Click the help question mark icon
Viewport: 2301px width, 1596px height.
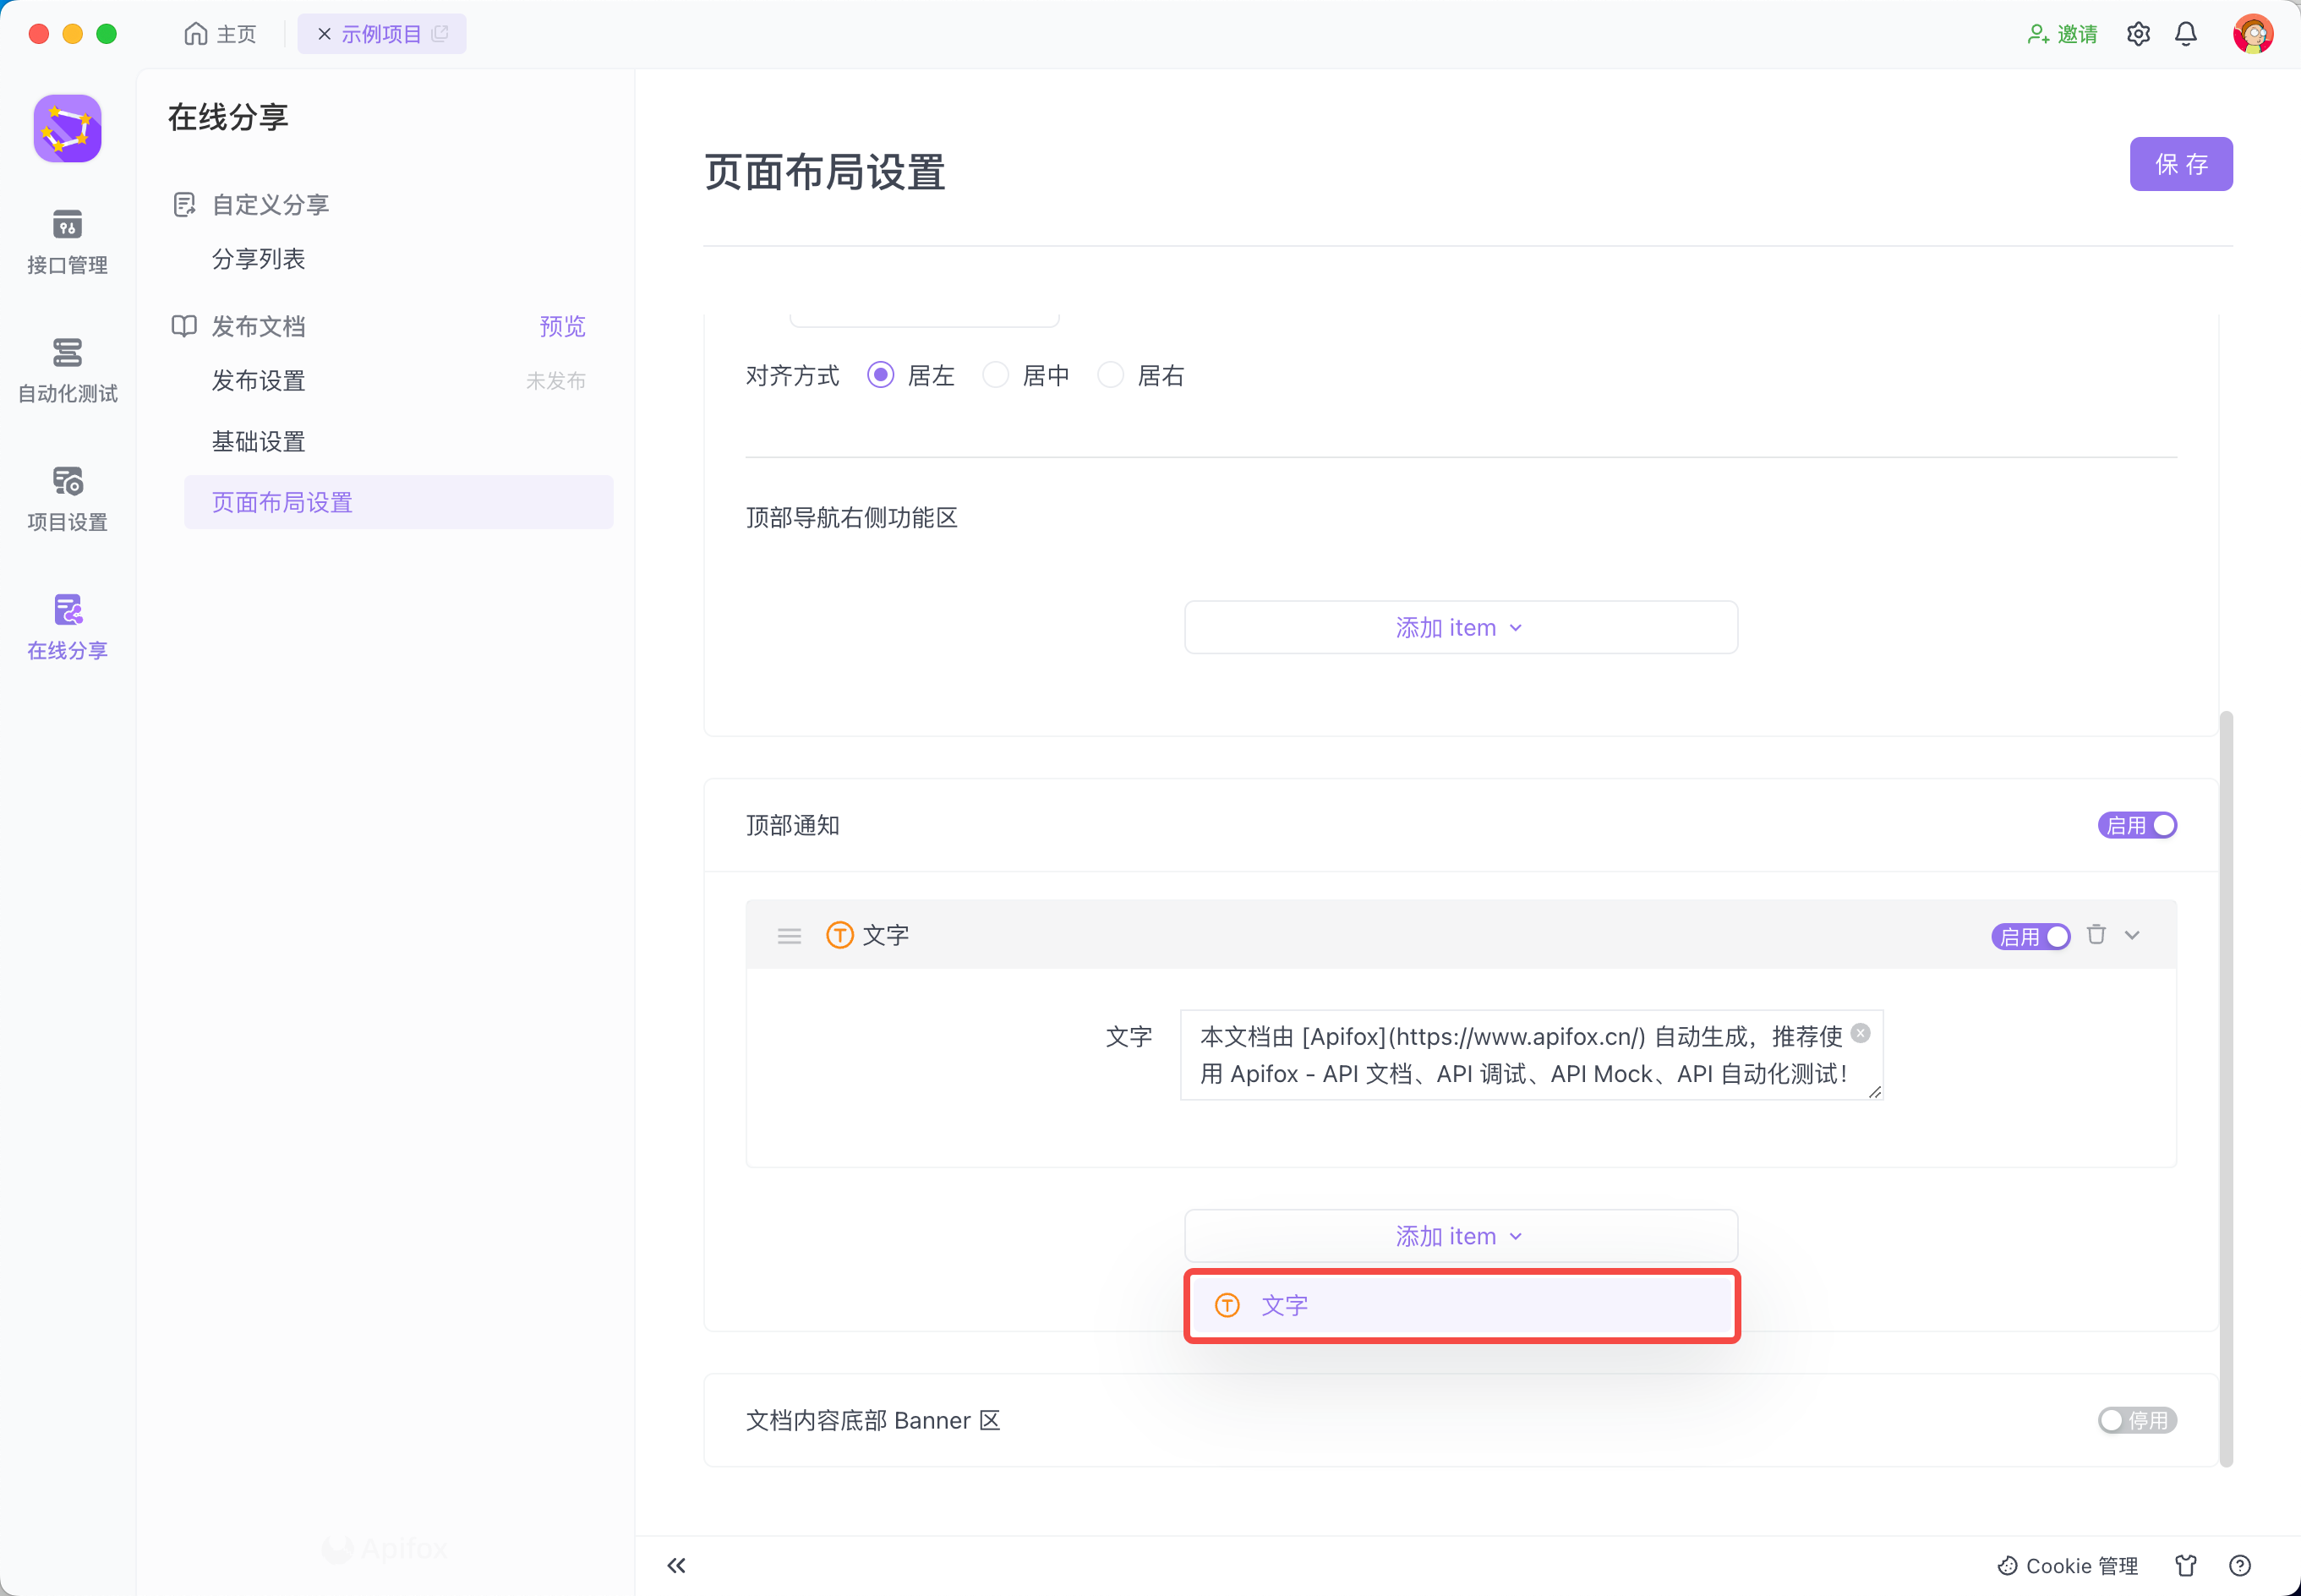pos(2240,1565)
